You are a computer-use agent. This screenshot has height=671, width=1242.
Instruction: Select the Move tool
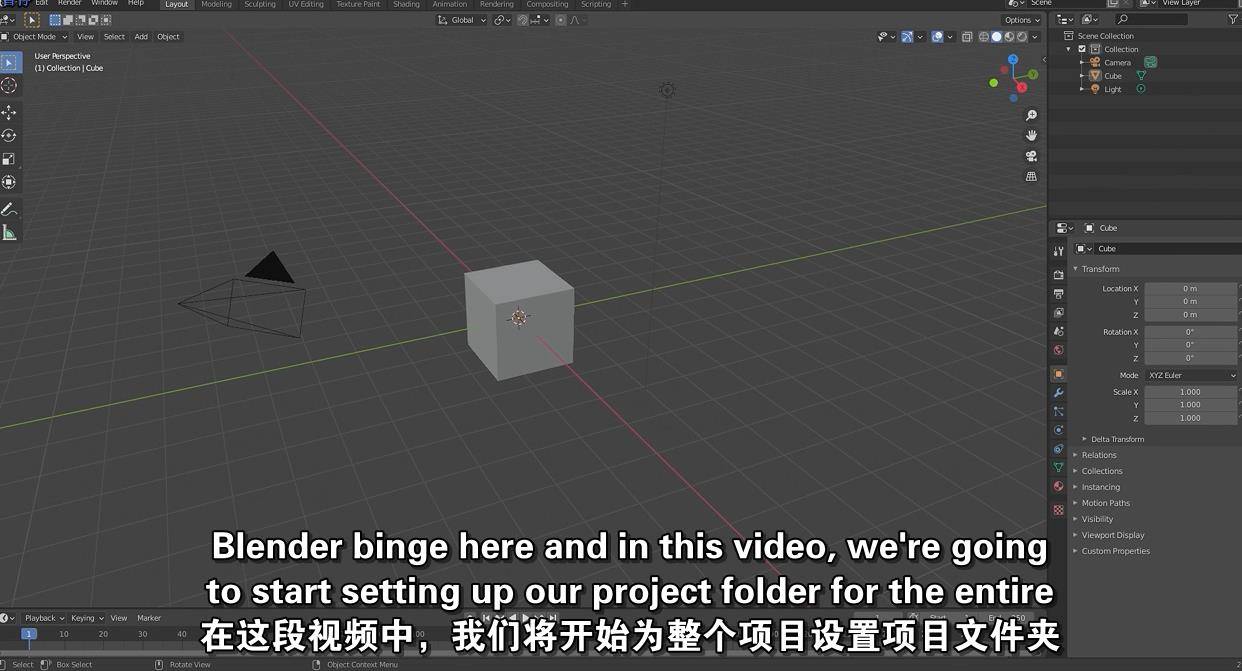point(10,113)
